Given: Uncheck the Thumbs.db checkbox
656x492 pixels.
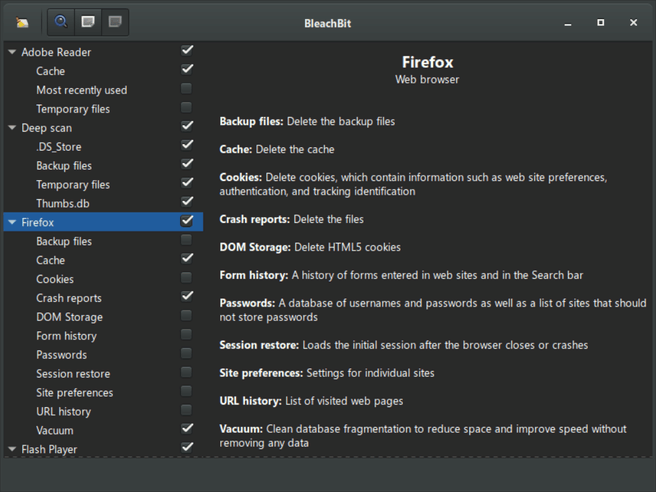Looking at the screenshot, I should (187, 201).
